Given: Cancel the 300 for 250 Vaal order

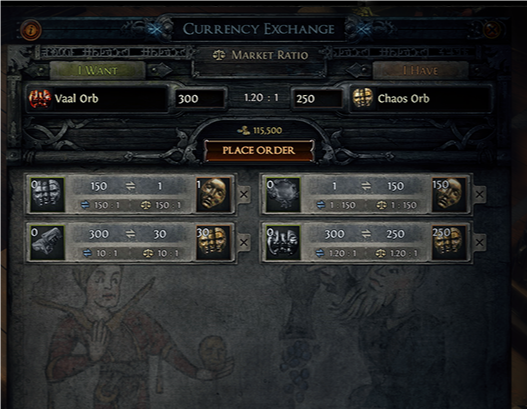Looking at the screenshot, I should pyautogui.click(x=480, y=242).
